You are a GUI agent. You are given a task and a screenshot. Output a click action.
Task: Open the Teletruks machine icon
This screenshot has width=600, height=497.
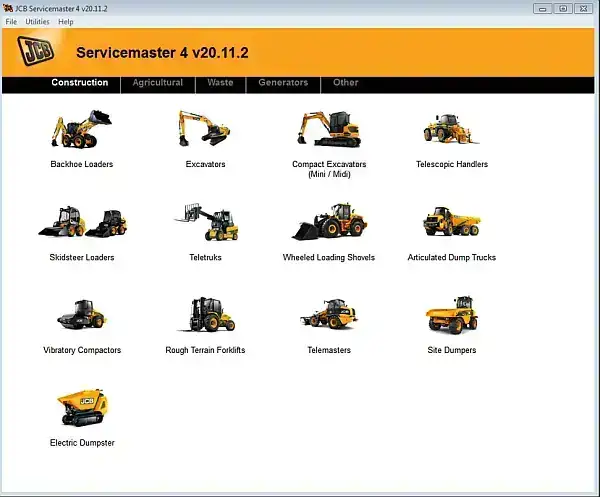tap(206, 222)
